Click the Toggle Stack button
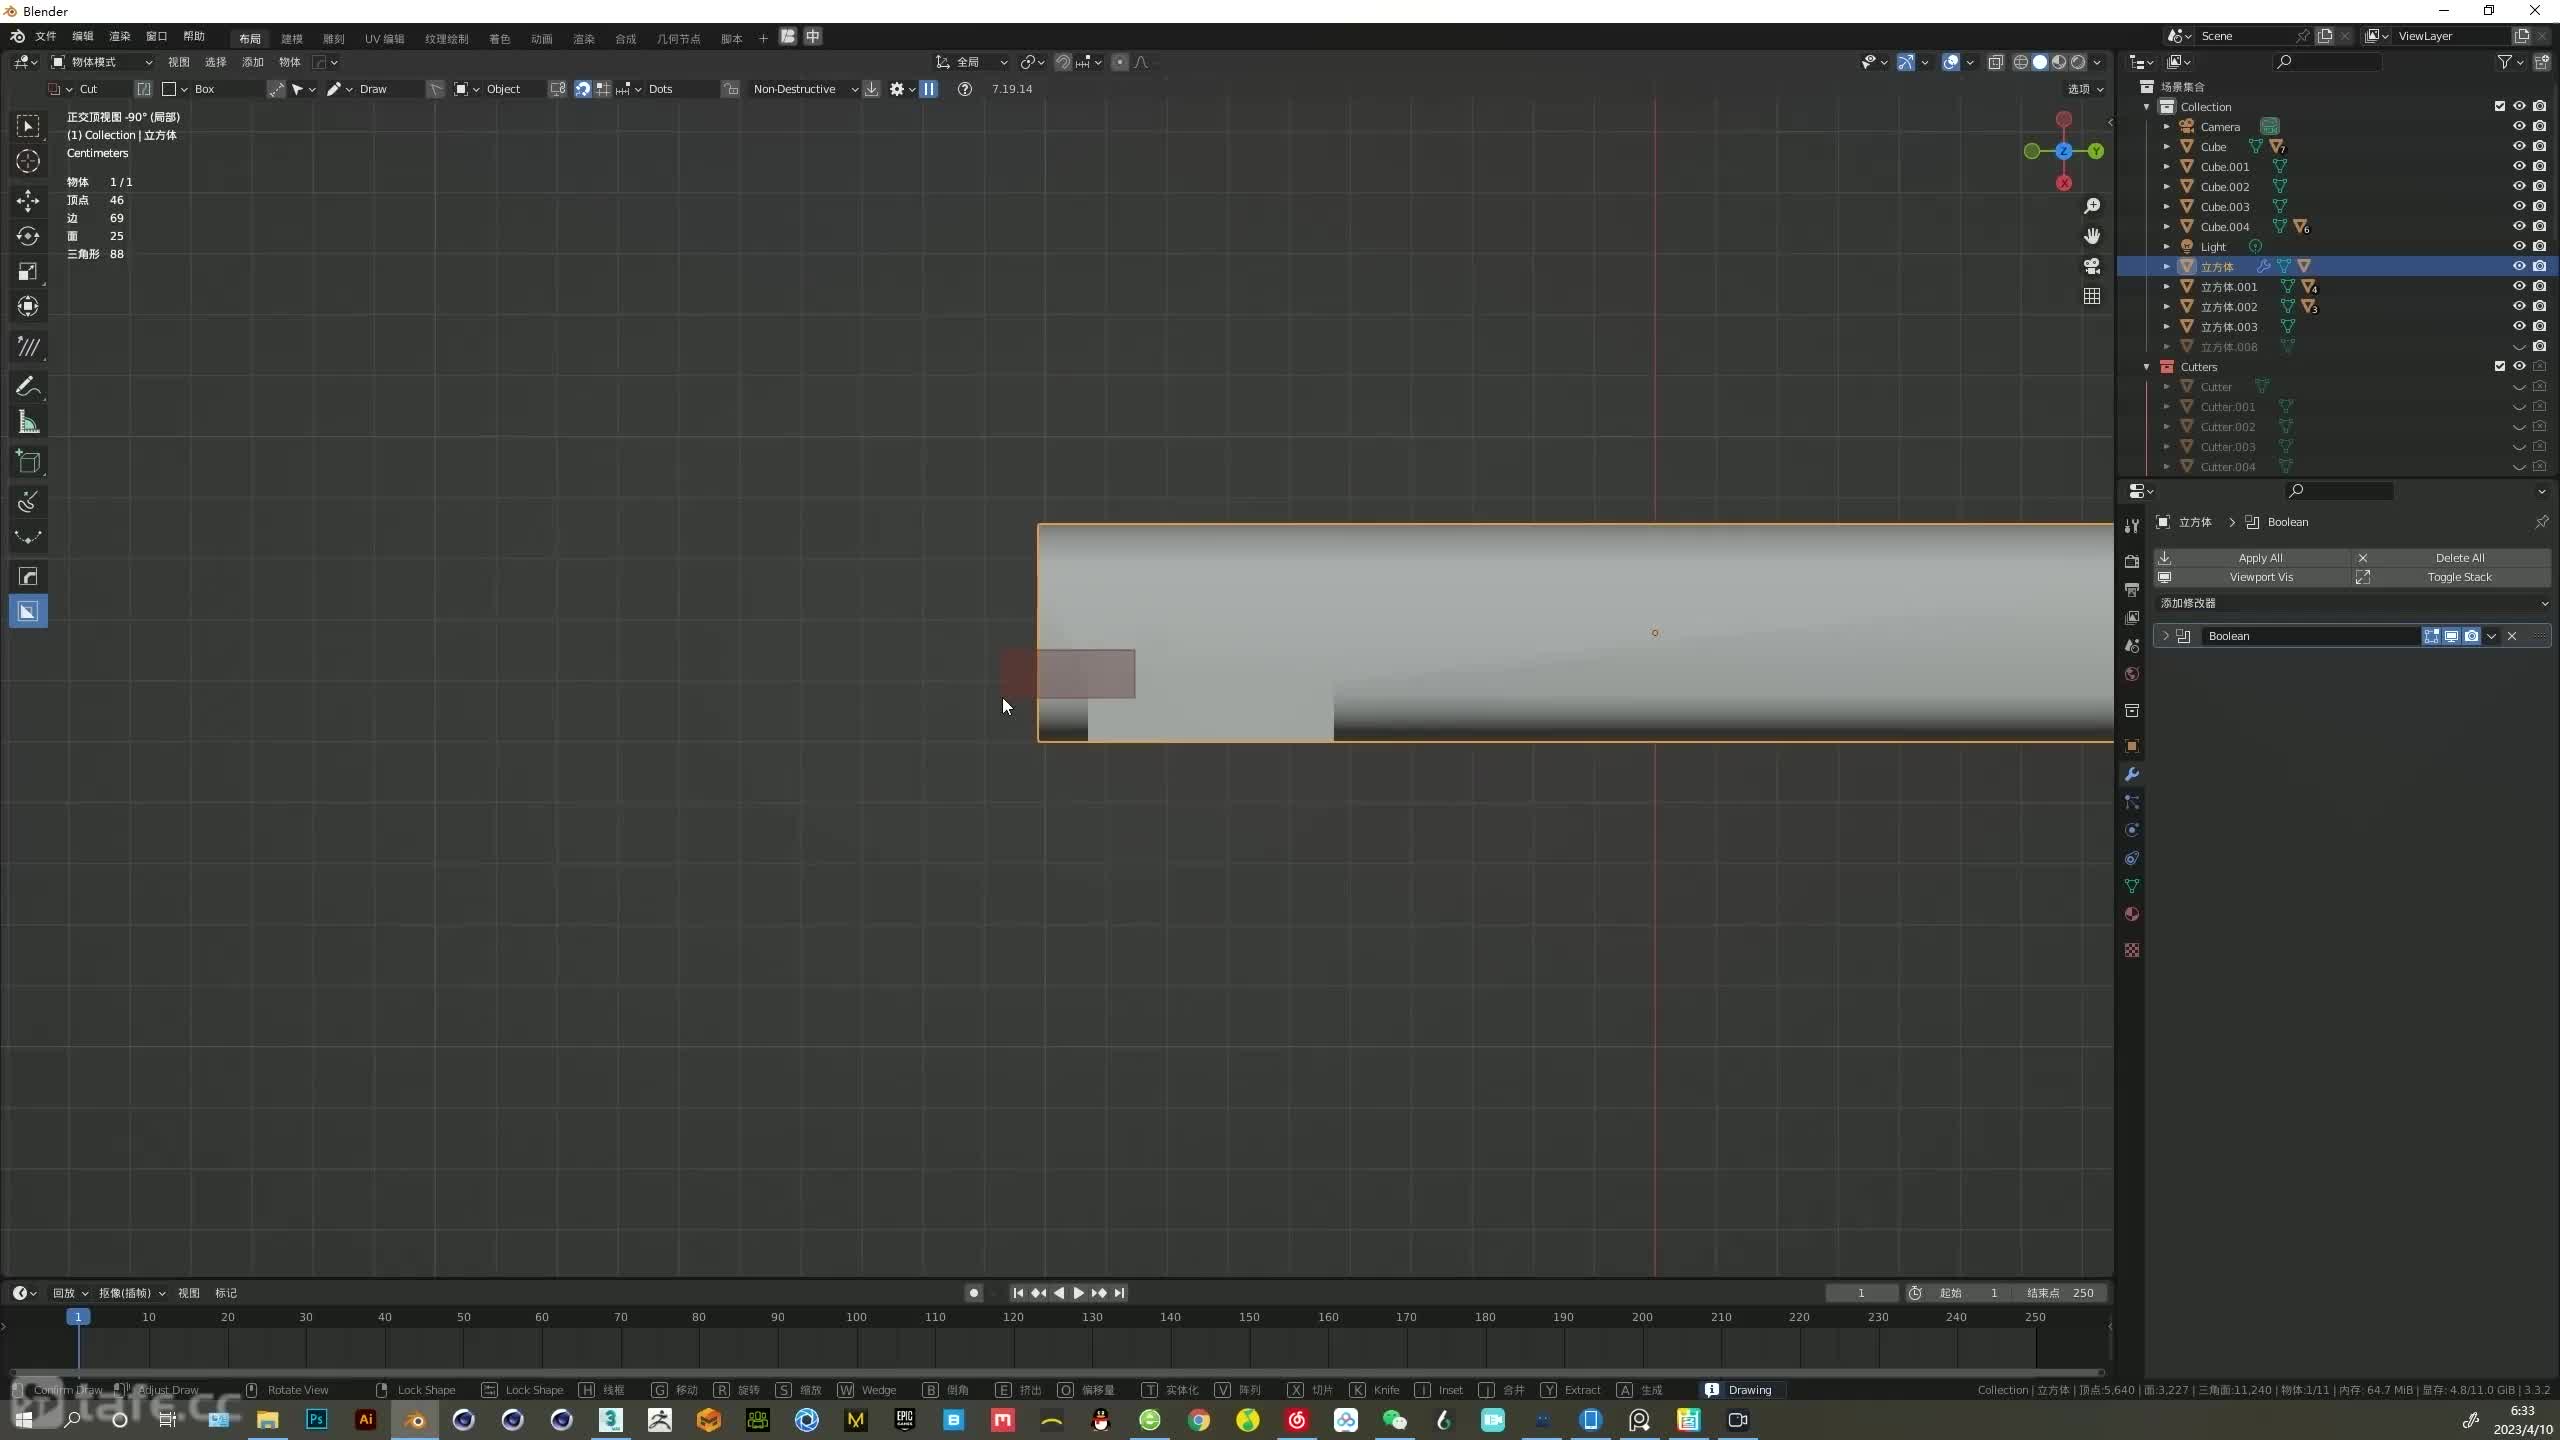 (x=2451, y=577)
